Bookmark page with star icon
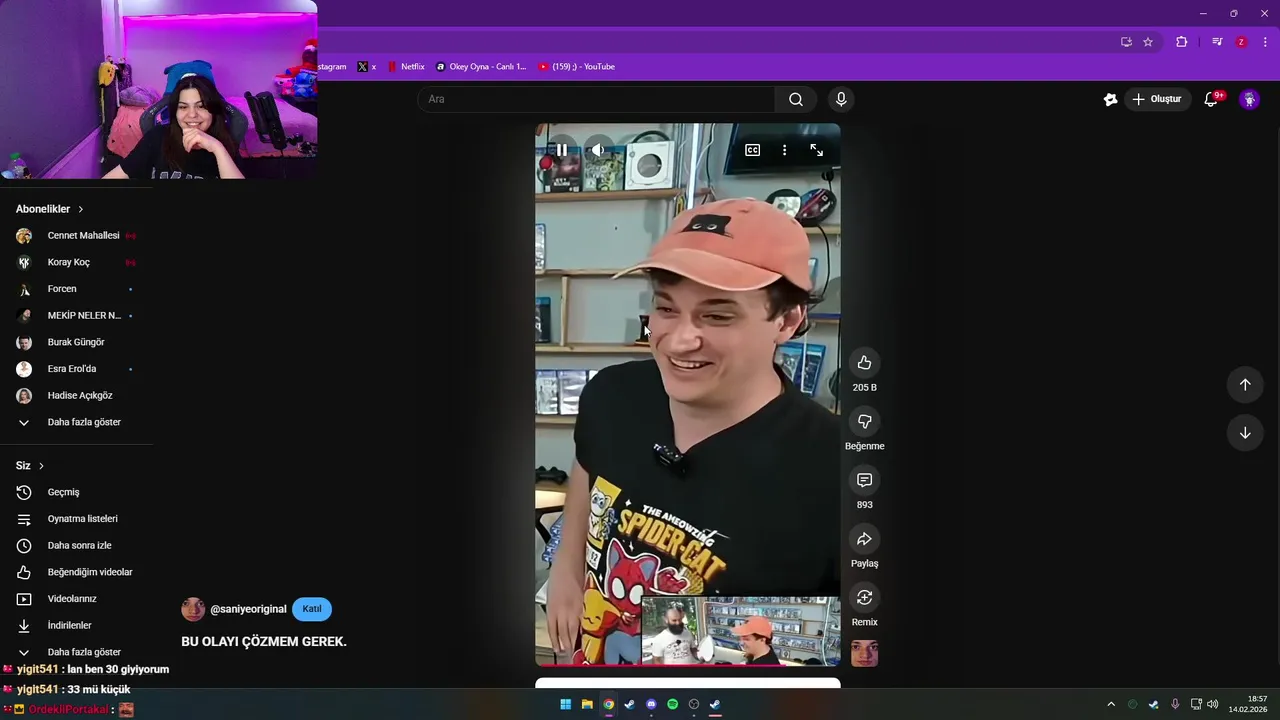This screenshot has width=1280, height=720. click(x=1148, y=42)
